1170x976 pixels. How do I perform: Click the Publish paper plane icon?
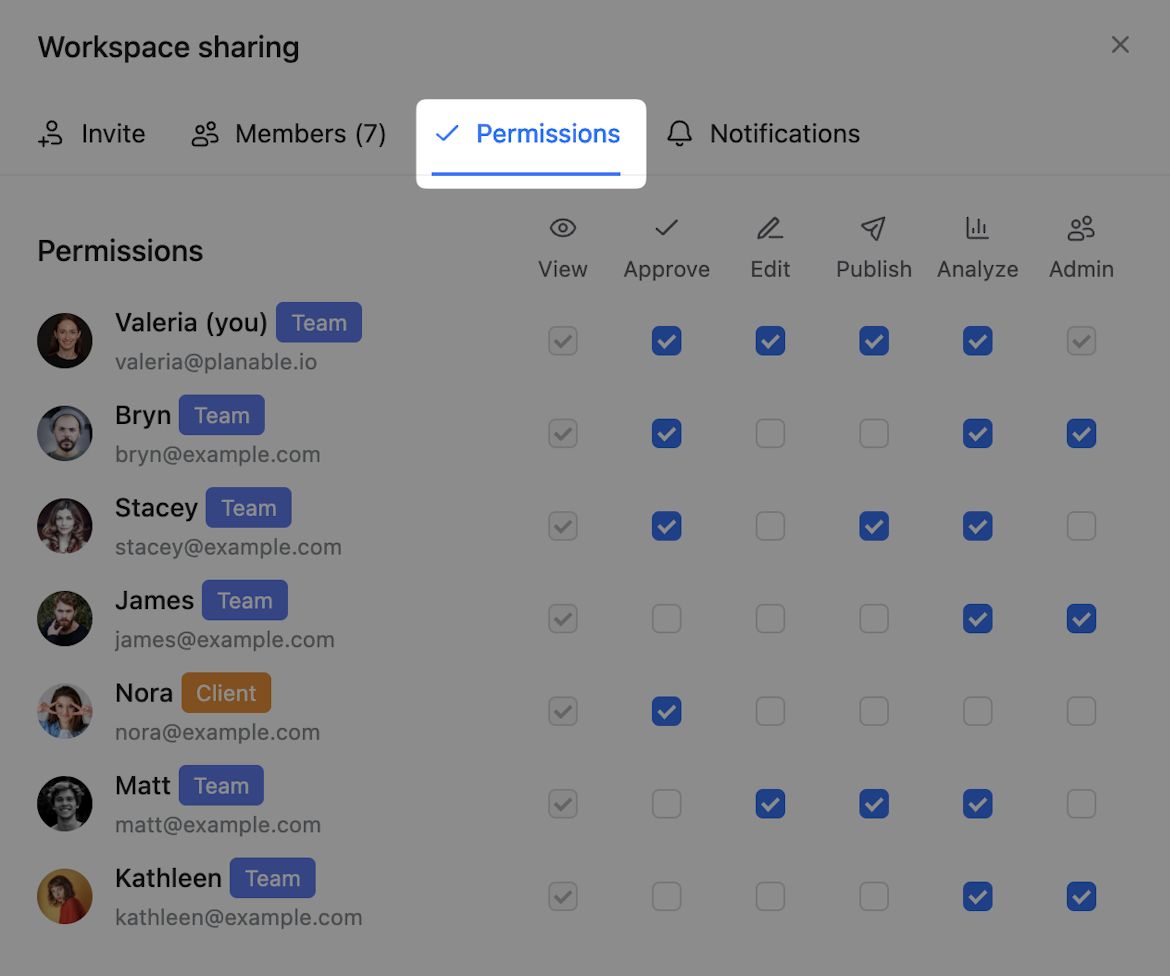pos(874,229)
